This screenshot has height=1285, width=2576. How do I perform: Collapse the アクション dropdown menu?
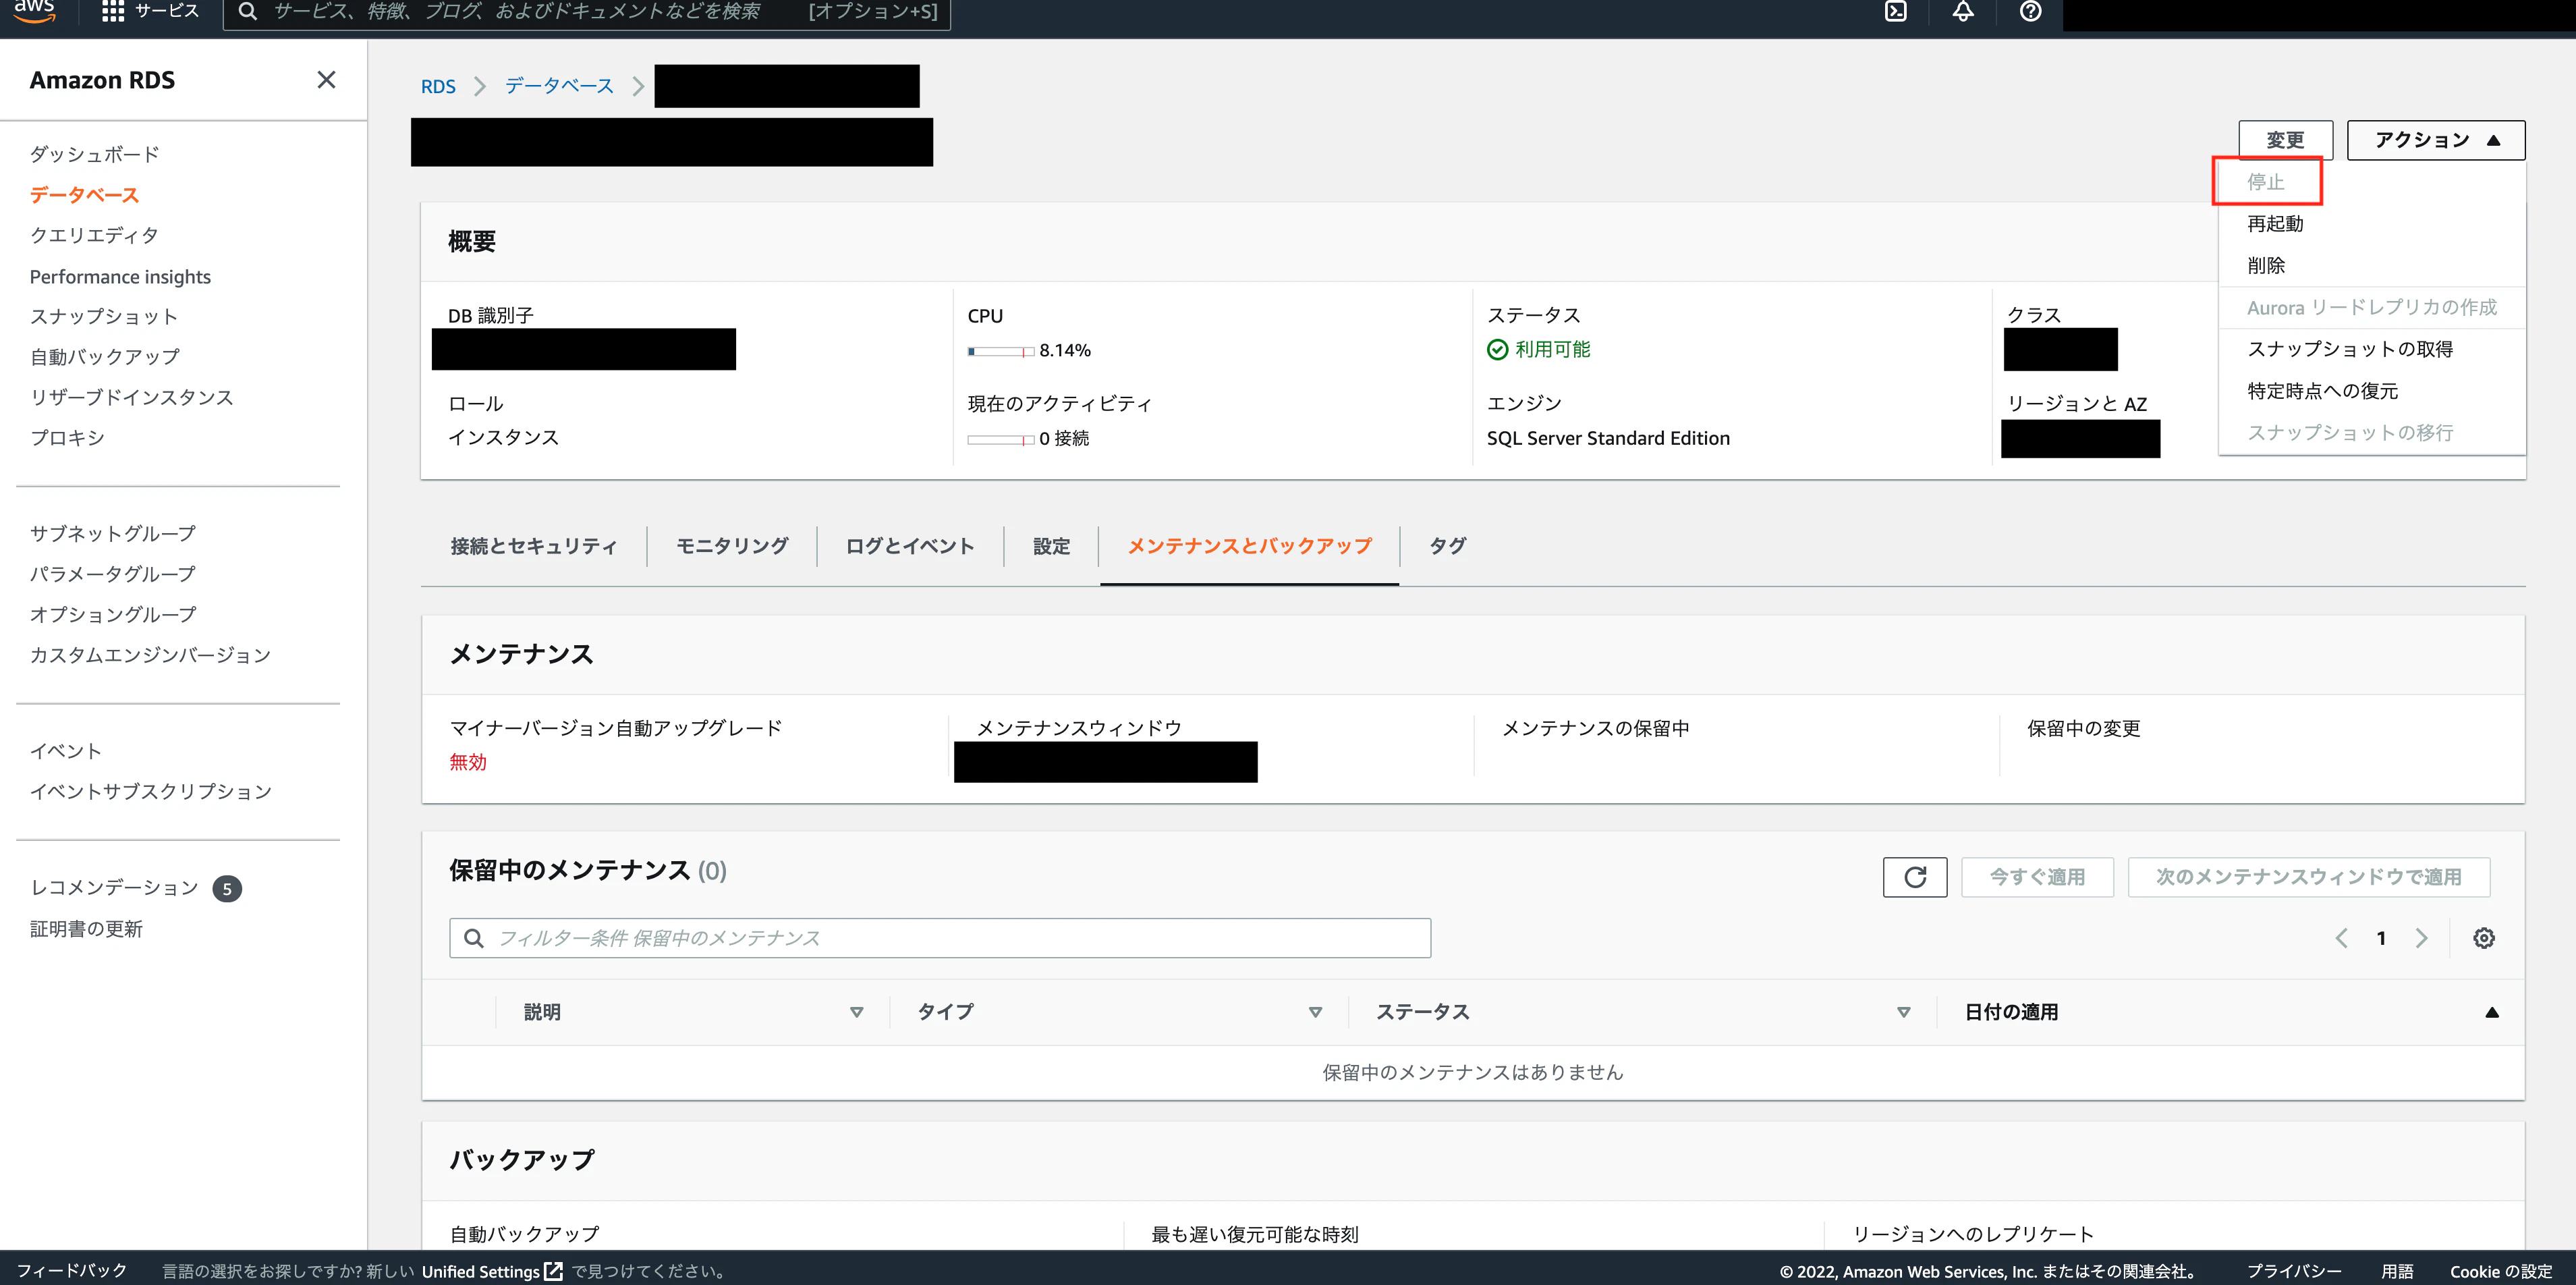tap(2435, 140)
